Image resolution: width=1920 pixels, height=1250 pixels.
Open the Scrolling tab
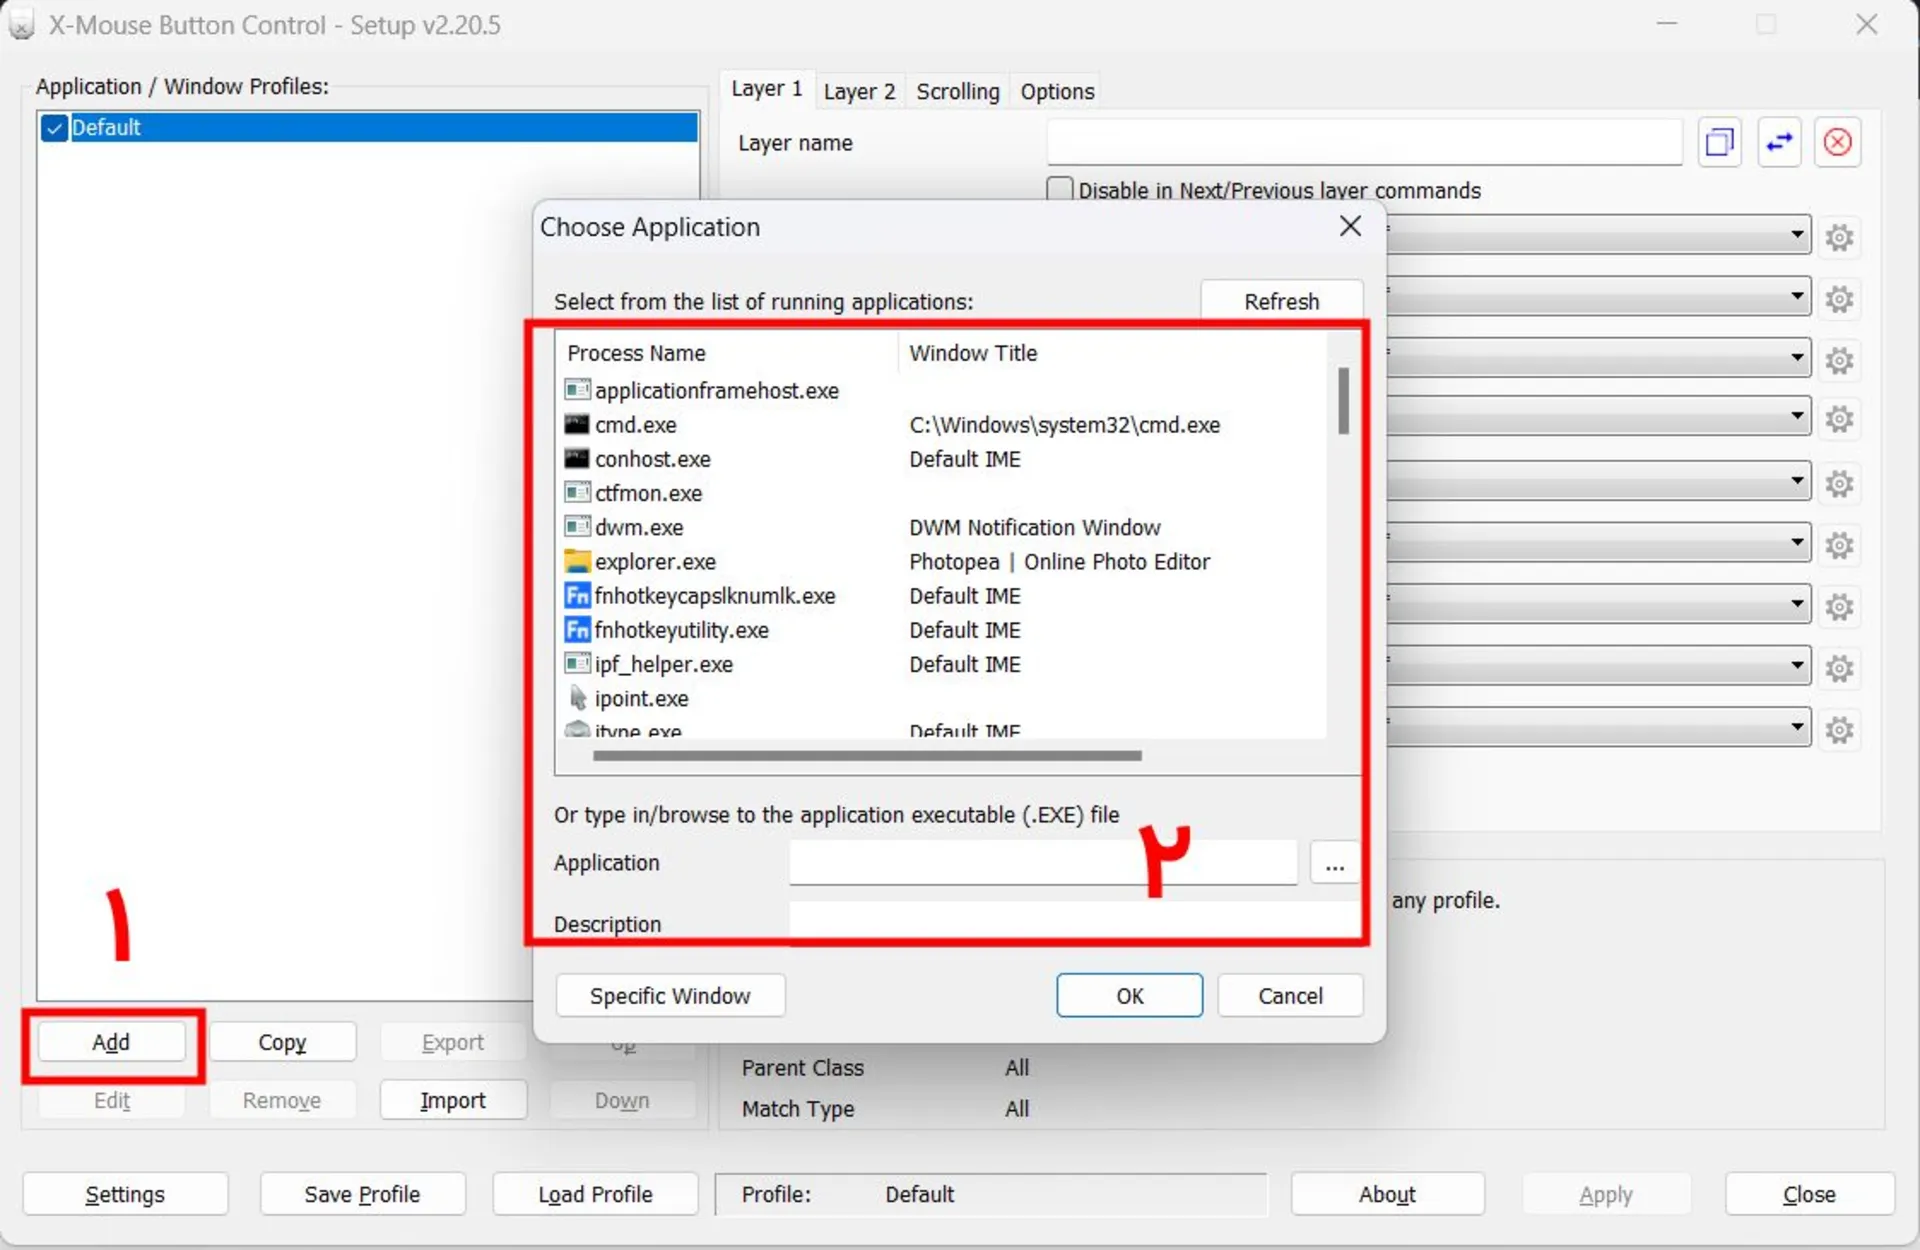pyautogui.click(x=956, y=90)
